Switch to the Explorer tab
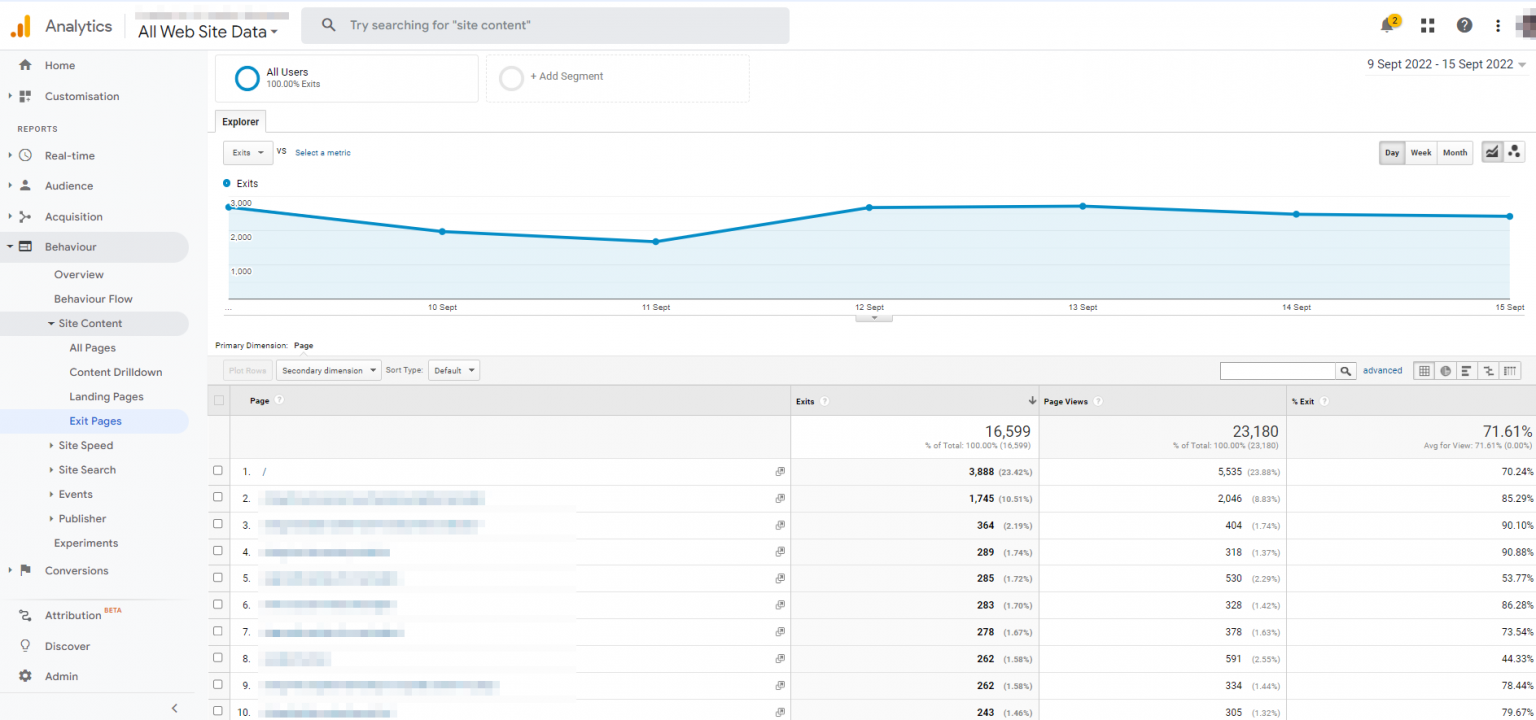The image size is (1536, 720). point(240,121)
